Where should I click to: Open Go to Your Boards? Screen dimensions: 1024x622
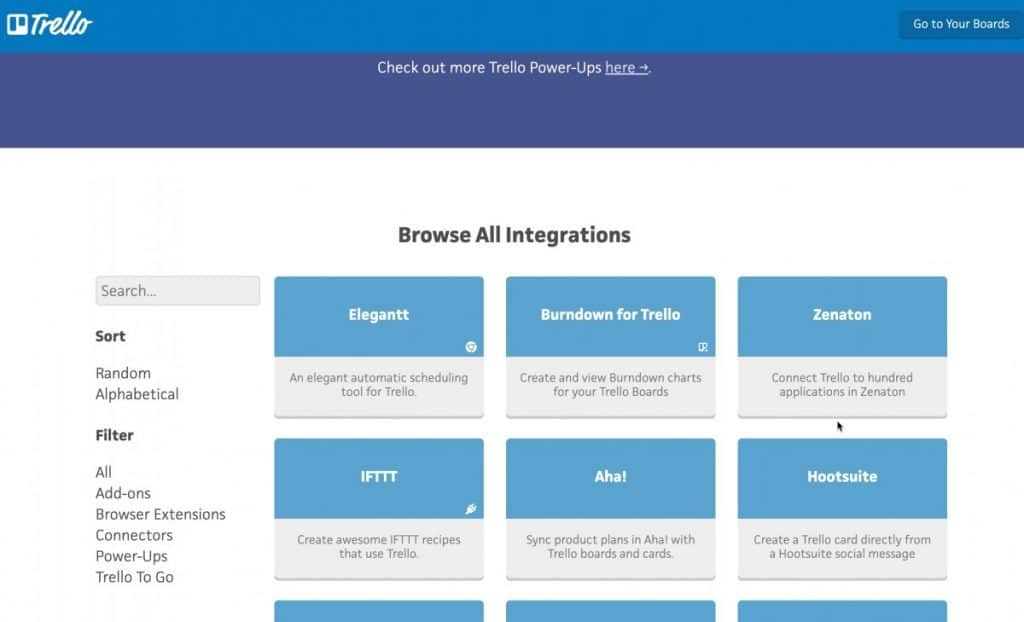tap(961, 24)
